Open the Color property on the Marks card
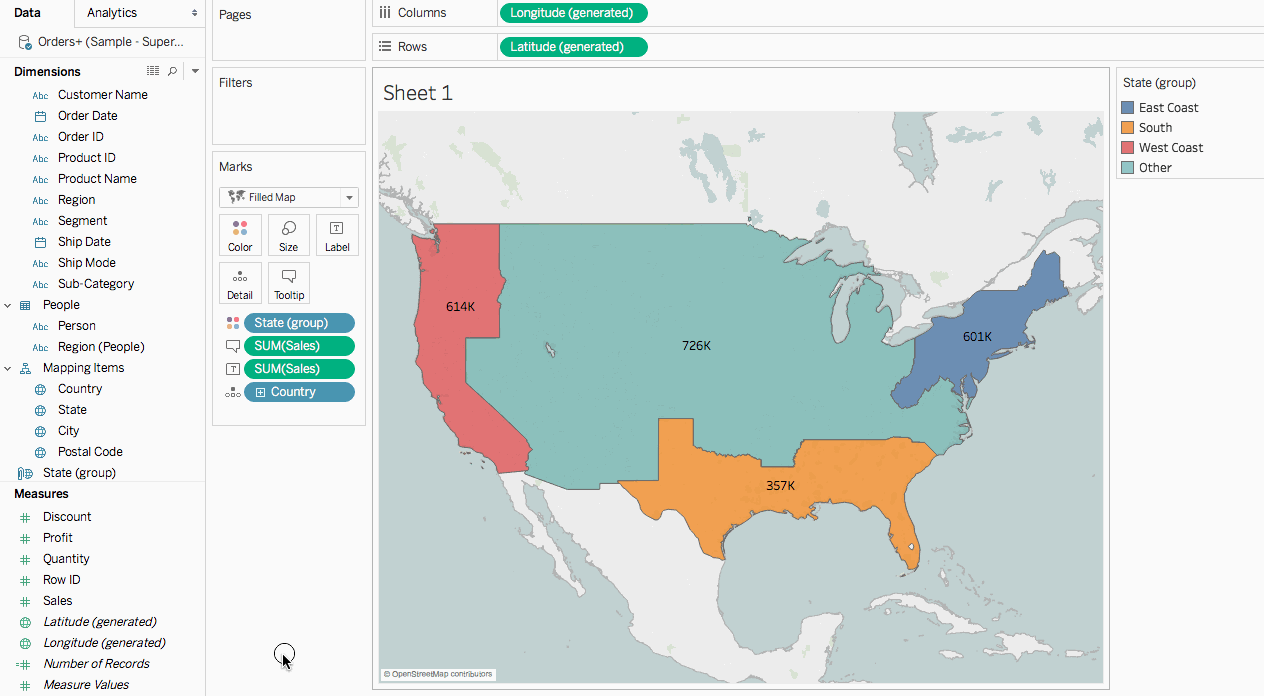This screenshot has height=696, width=1264. [240, 235]
